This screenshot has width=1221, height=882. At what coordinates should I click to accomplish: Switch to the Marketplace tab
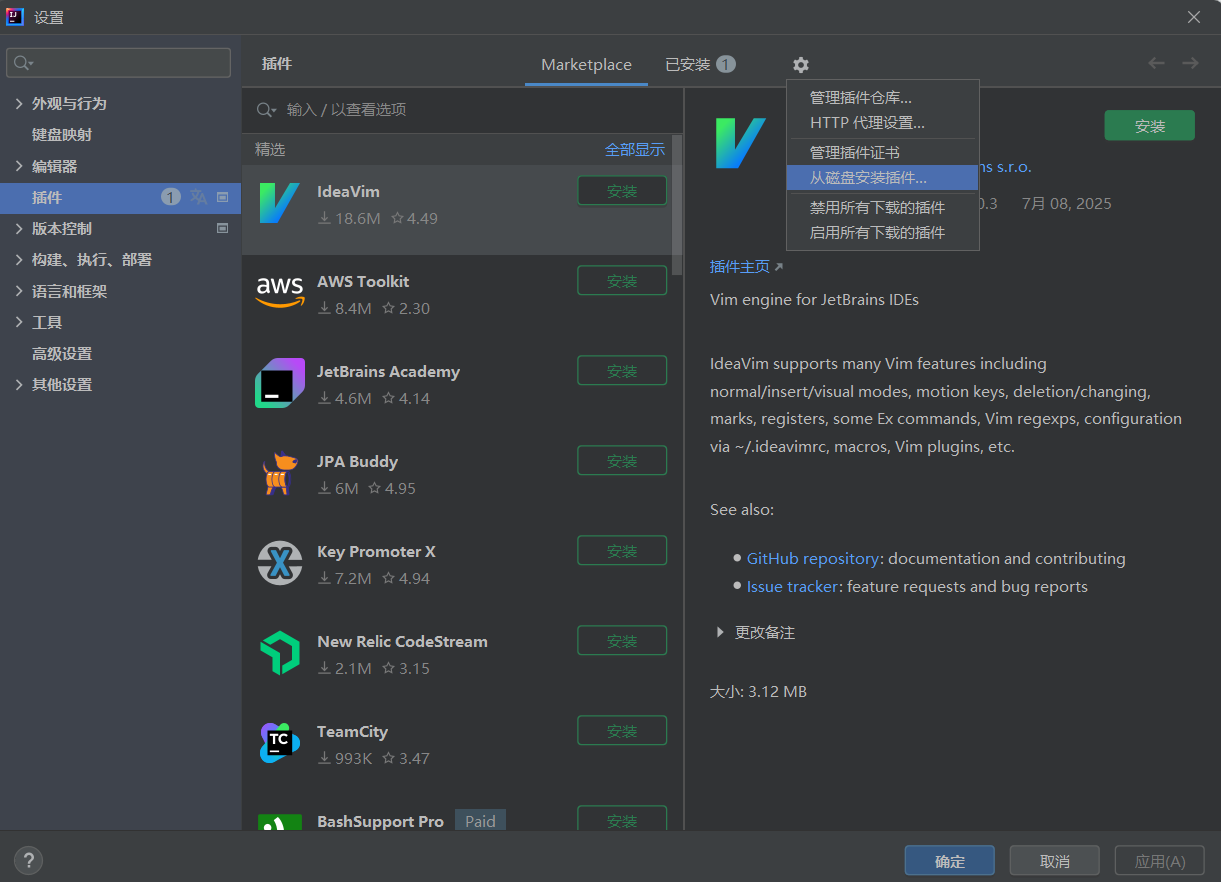tap(586, 64)
